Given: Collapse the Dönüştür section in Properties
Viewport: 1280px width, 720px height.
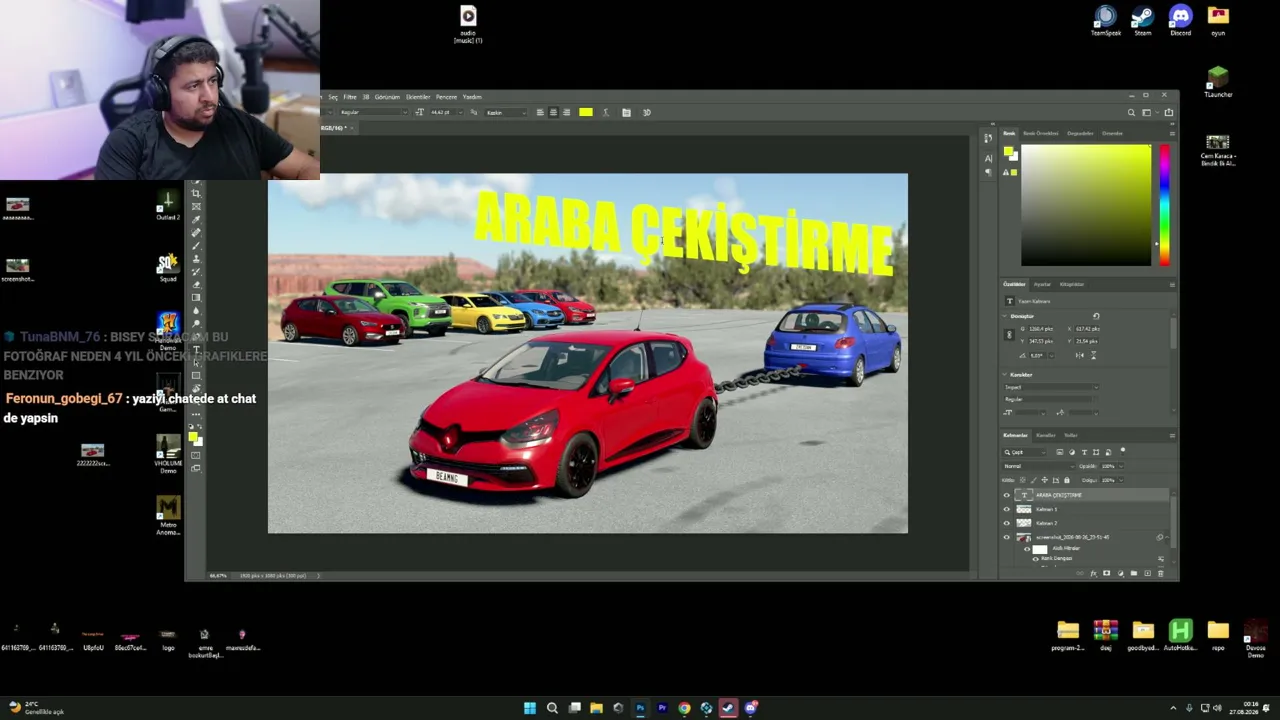Looking at the screenshot, I should coord(1005,316).
